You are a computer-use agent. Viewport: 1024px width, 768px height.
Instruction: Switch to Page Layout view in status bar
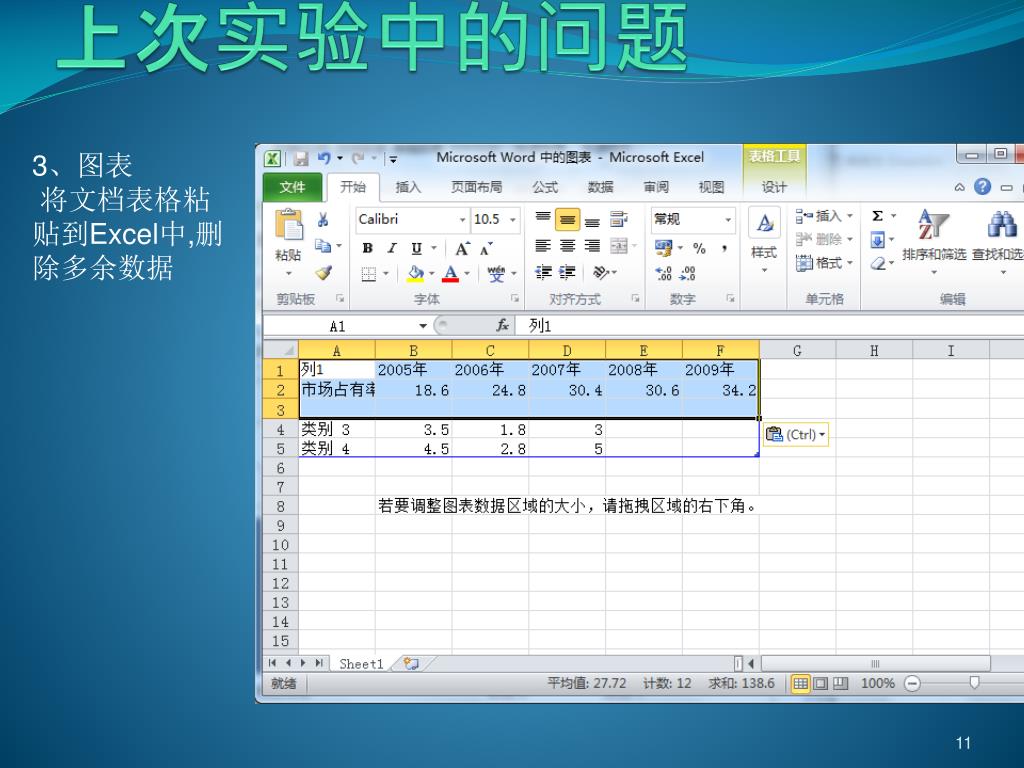(820, 683)
